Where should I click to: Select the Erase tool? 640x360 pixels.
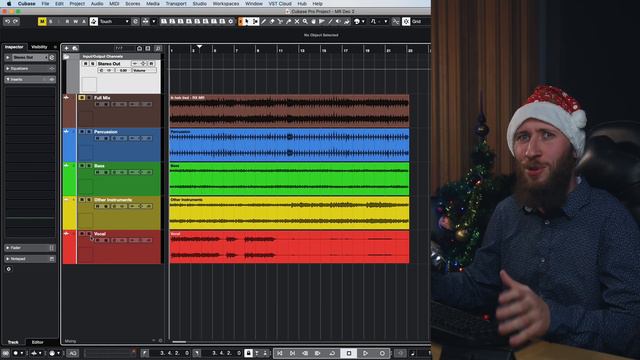click(272, 21)
